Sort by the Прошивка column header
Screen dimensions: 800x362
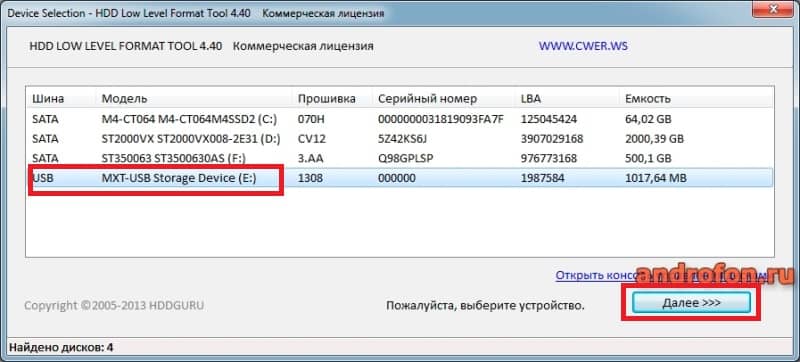point(332,98)
